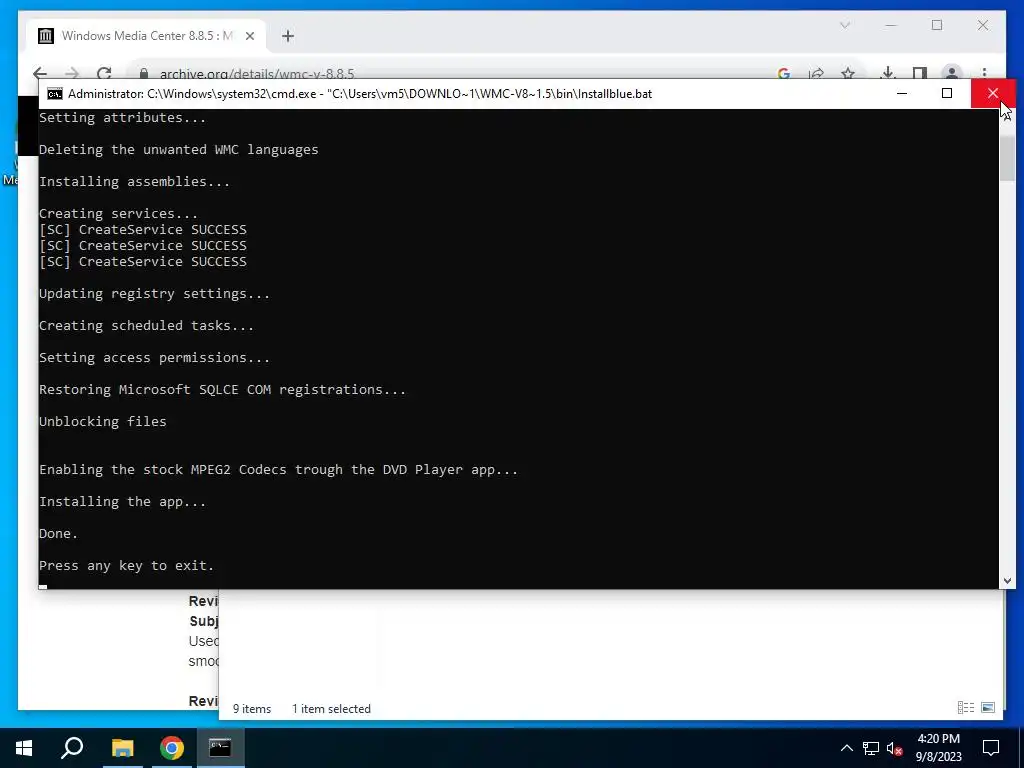
Task: Minimize the Administrator cmd window
Action: [x=902, y=93]
